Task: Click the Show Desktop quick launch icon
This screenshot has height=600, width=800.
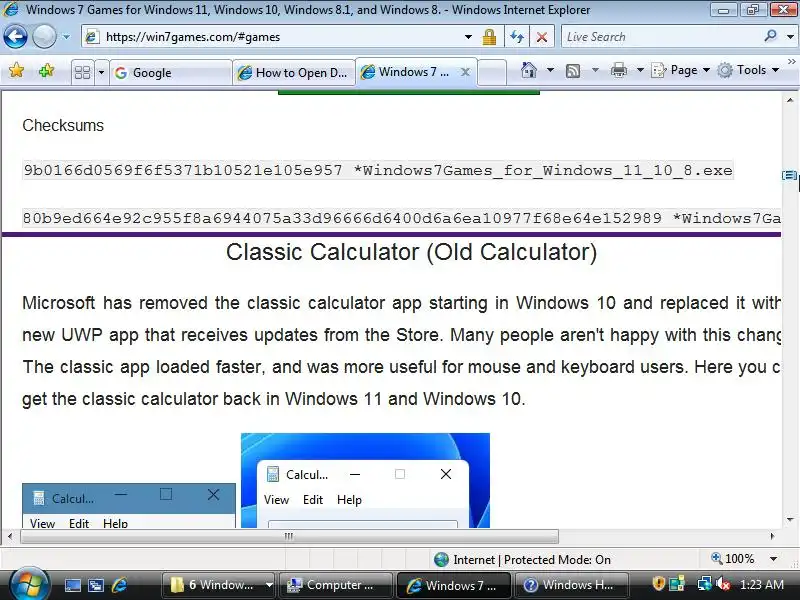Action: pos(72,585)
